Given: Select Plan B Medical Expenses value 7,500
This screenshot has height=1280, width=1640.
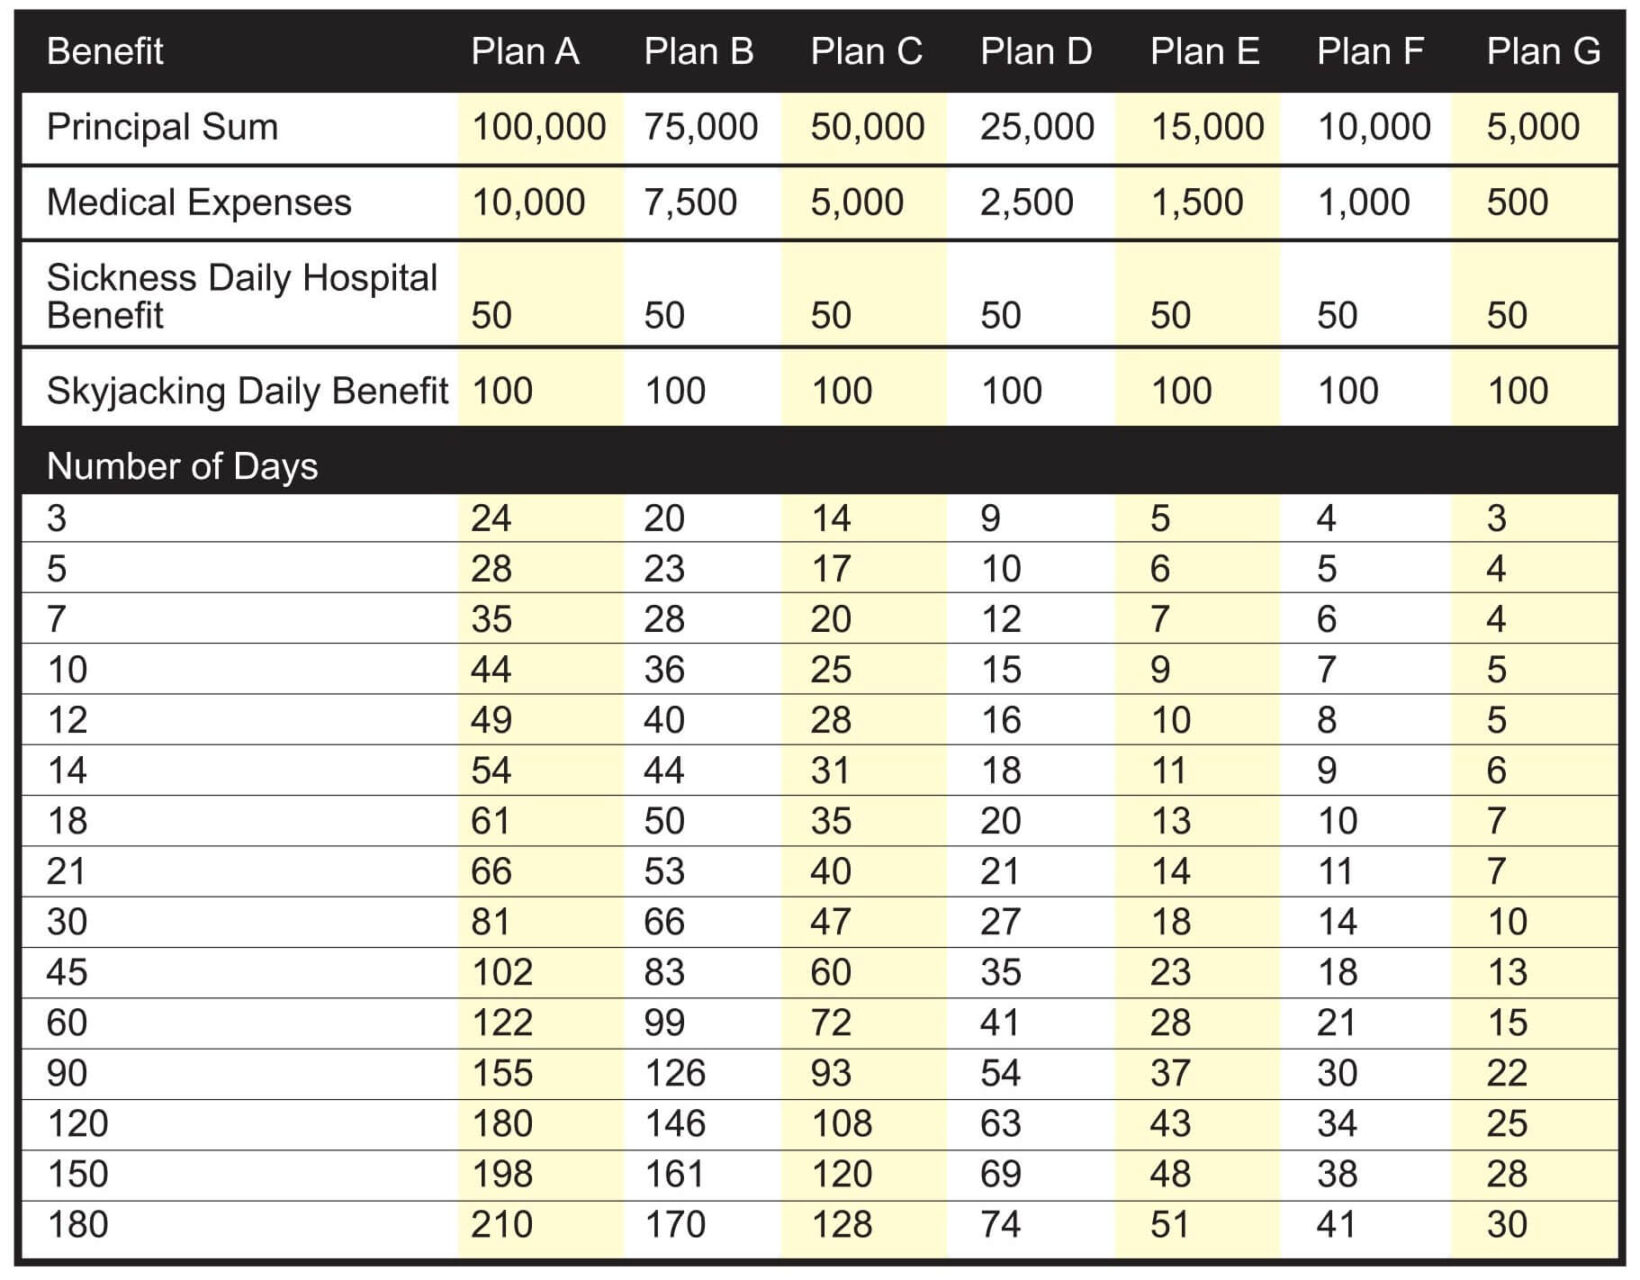Looking at the screenshot, I should [690, 202].
